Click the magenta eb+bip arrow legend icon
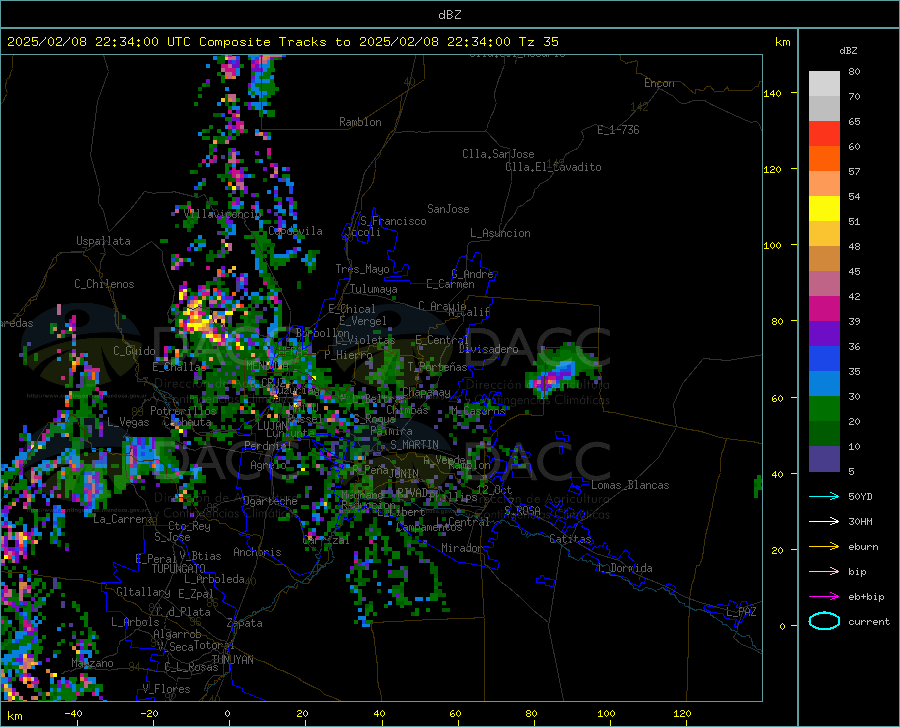The width and height of the screenshot is (900, 727). pyautogui.click(x=824, y=597)
